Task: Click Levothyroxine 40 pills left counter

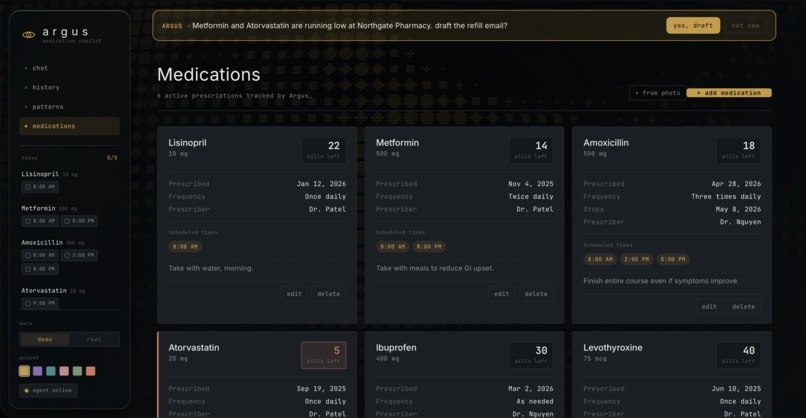Action: click(739, 355)
